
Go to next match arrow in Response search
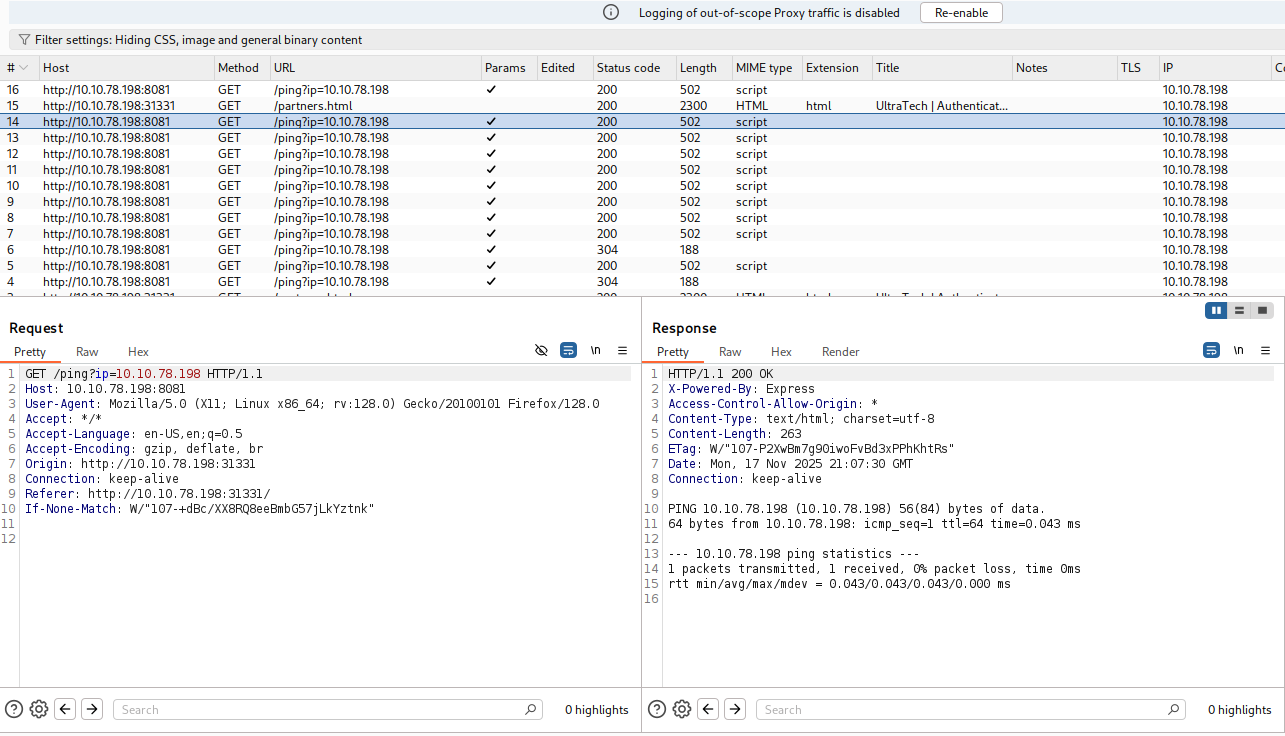pos(735,709)
